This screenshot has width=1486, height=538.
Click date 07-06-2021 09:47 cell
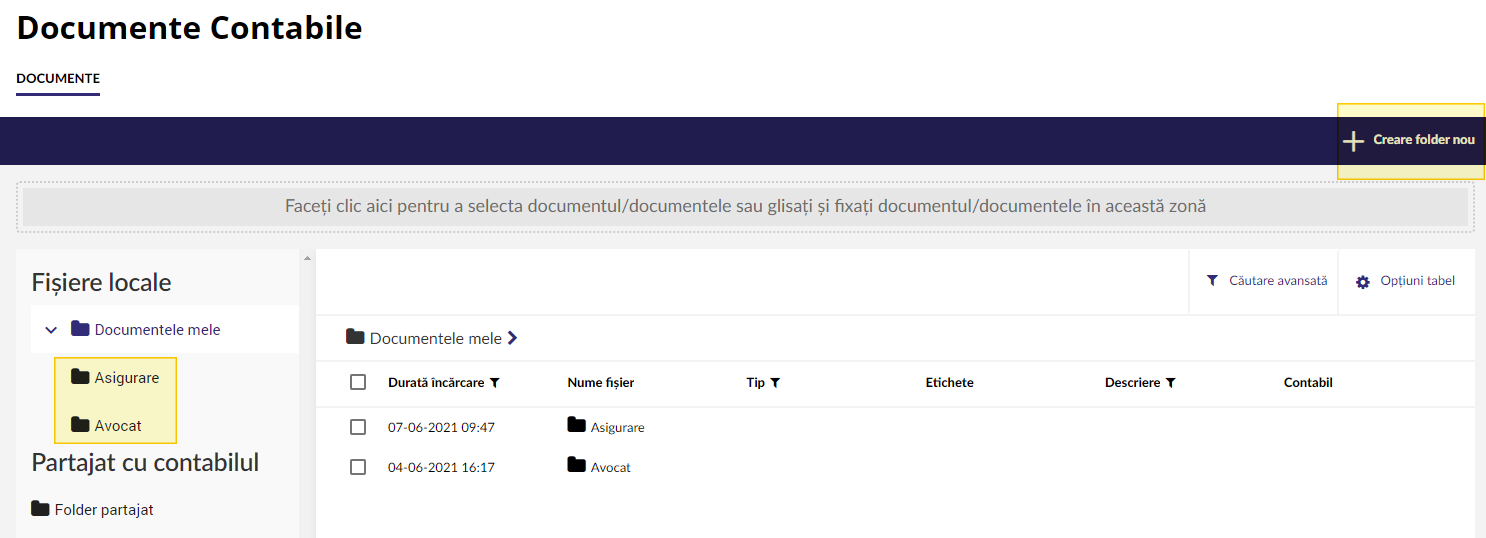(441, 427)
